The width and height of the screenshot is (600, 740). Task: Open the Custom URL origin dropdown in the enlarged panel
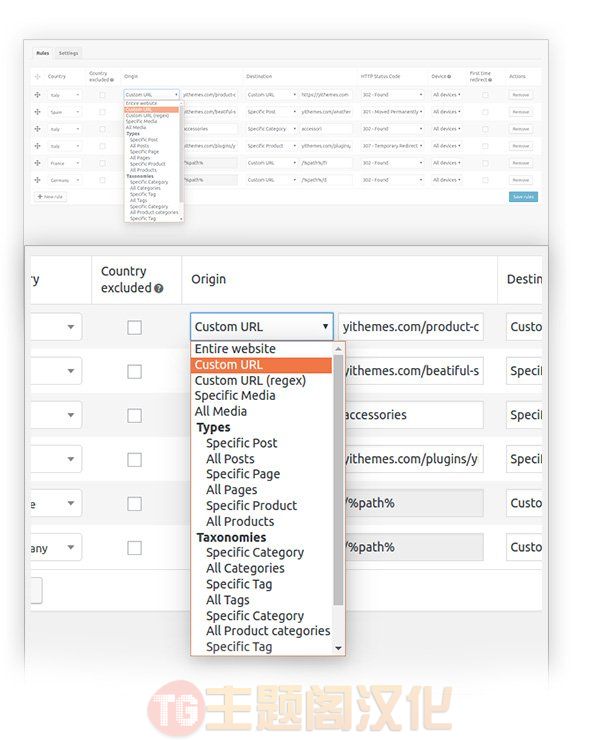pyautogui.click(x=262, y=327)
